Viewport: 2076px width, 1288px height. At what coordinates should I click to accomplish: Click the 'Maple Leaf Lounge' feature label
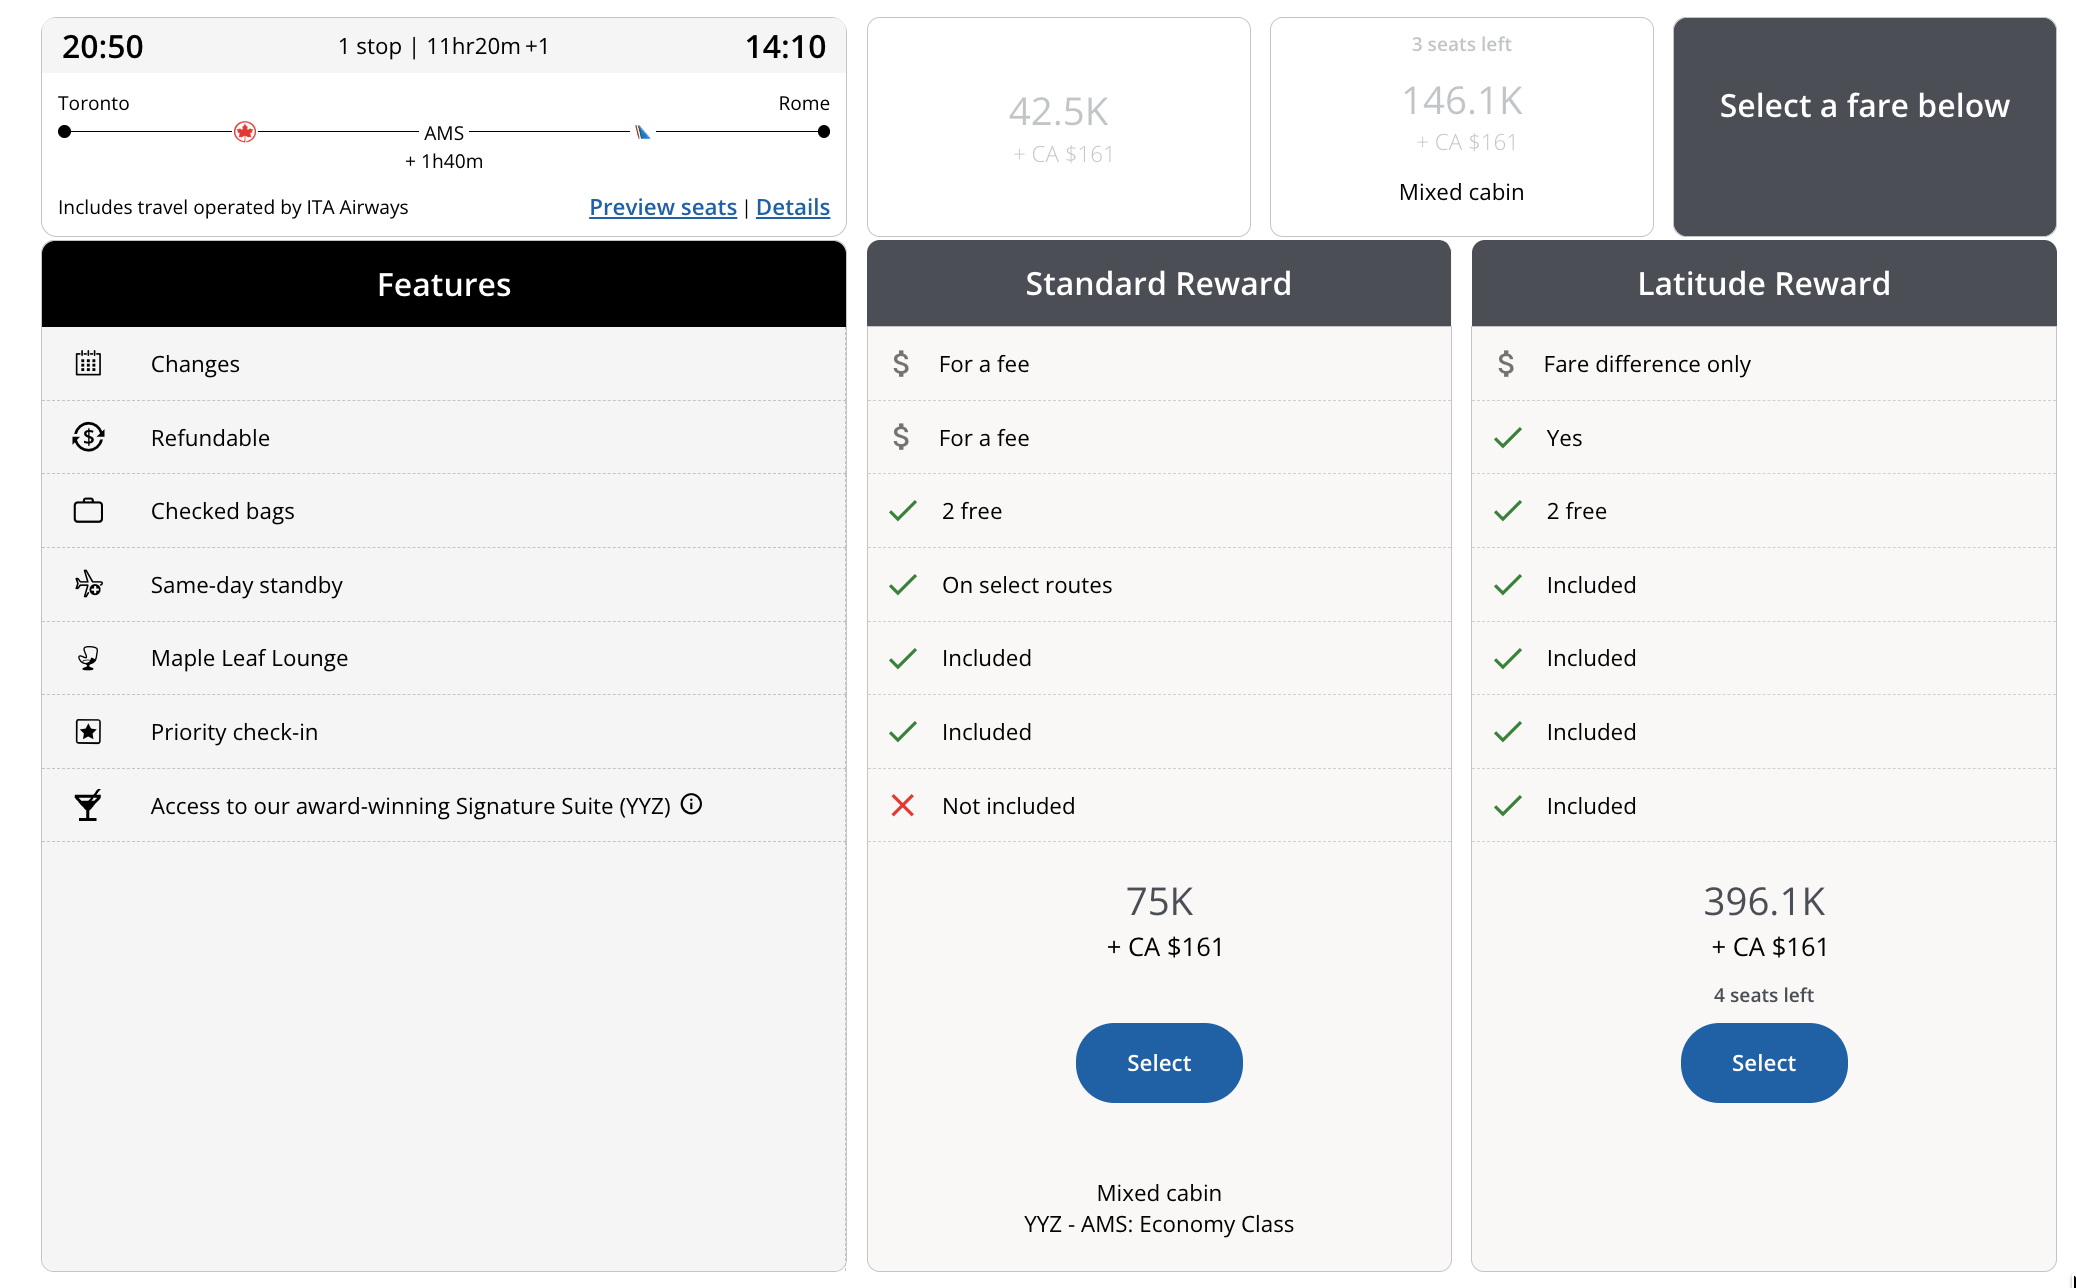(249, 658)
